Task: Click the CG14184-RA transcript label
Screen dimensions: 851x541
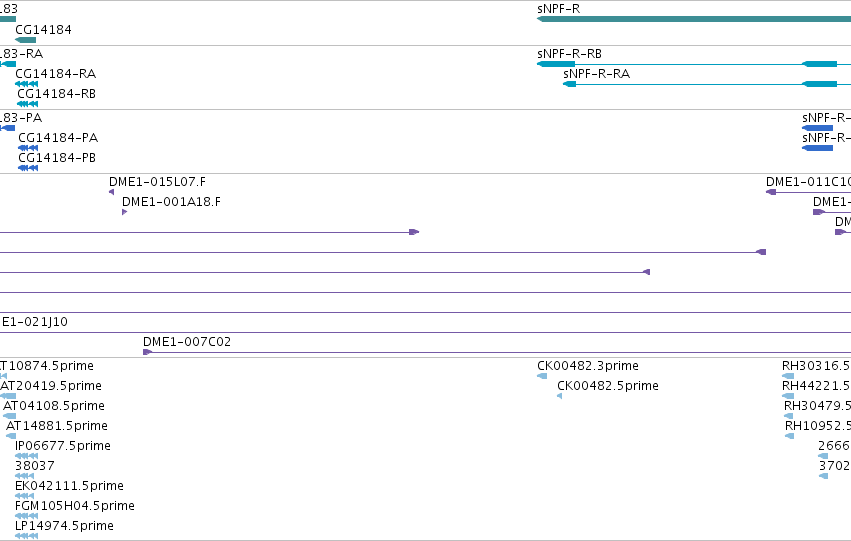Action: (55, 74)
